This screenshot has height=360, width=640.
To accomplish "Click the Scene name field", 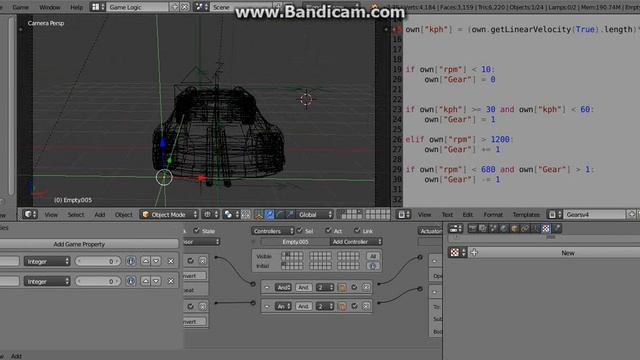I will point(241,7).
